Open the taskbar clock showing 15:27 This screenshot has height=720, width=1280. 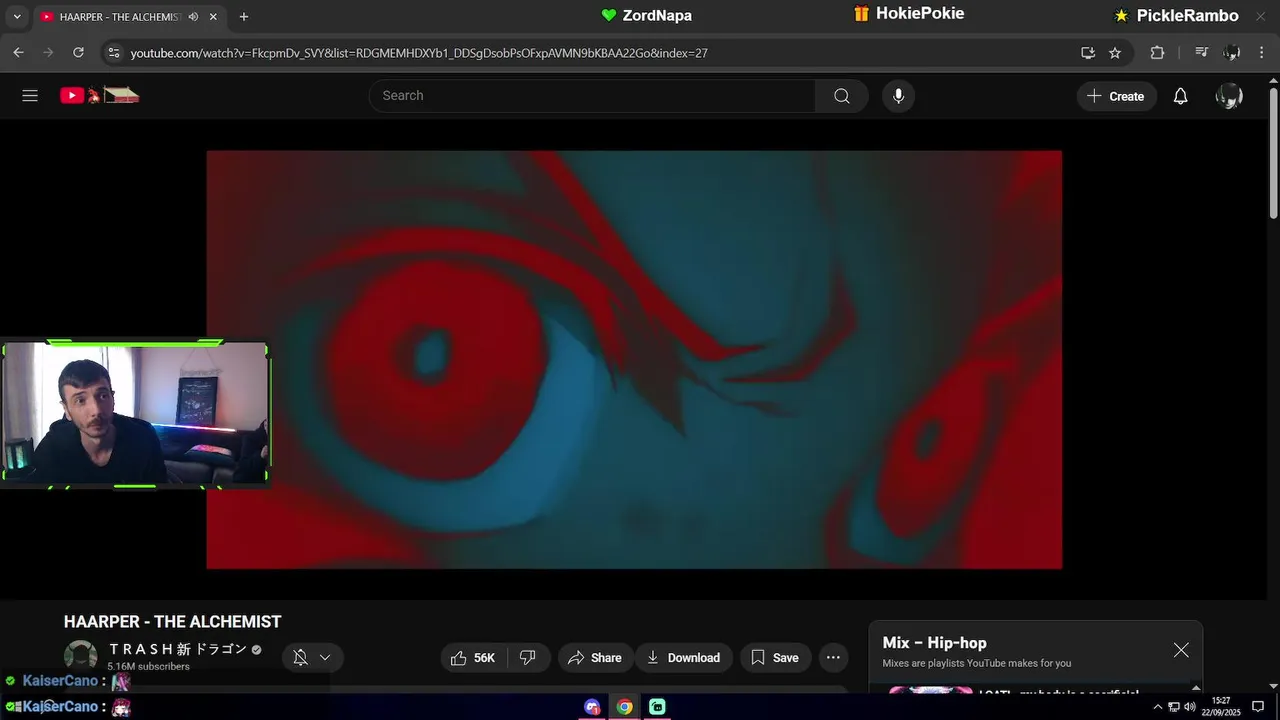(1221, 706)
